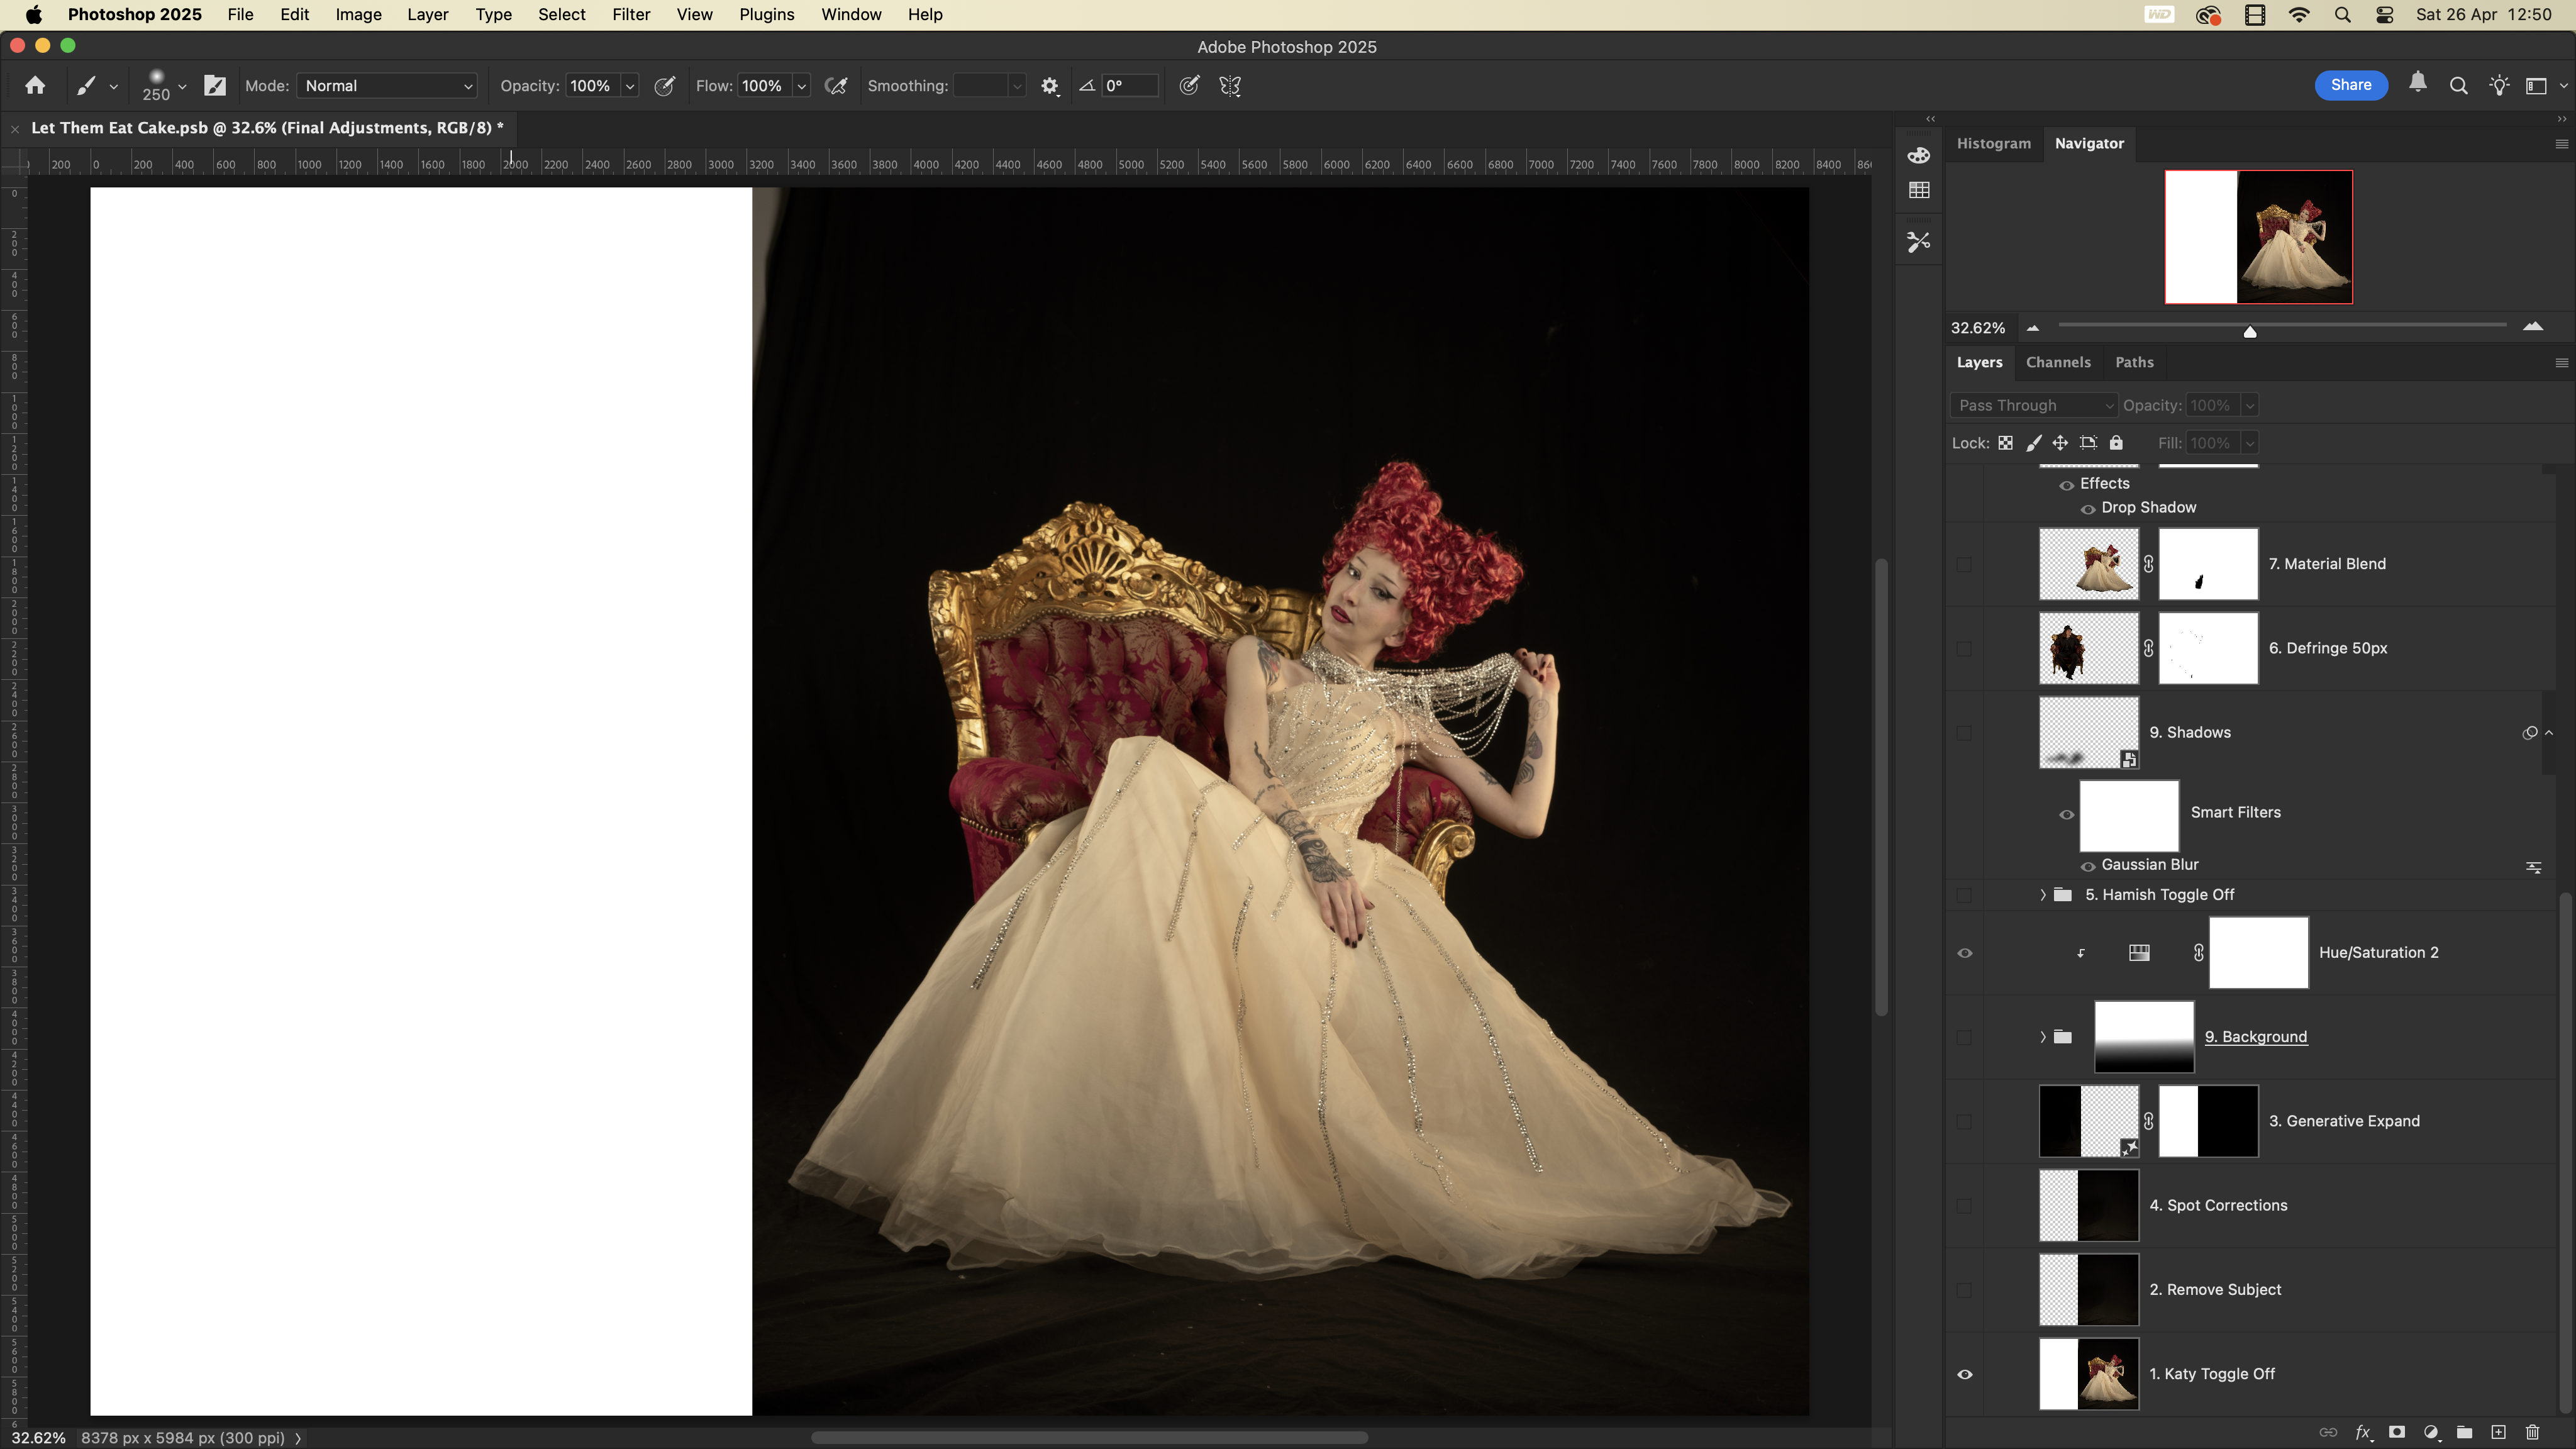This screenshot has width=2576, height=1449.
Task: Click the blue Share button
Action: click(x=2350, y=85)
